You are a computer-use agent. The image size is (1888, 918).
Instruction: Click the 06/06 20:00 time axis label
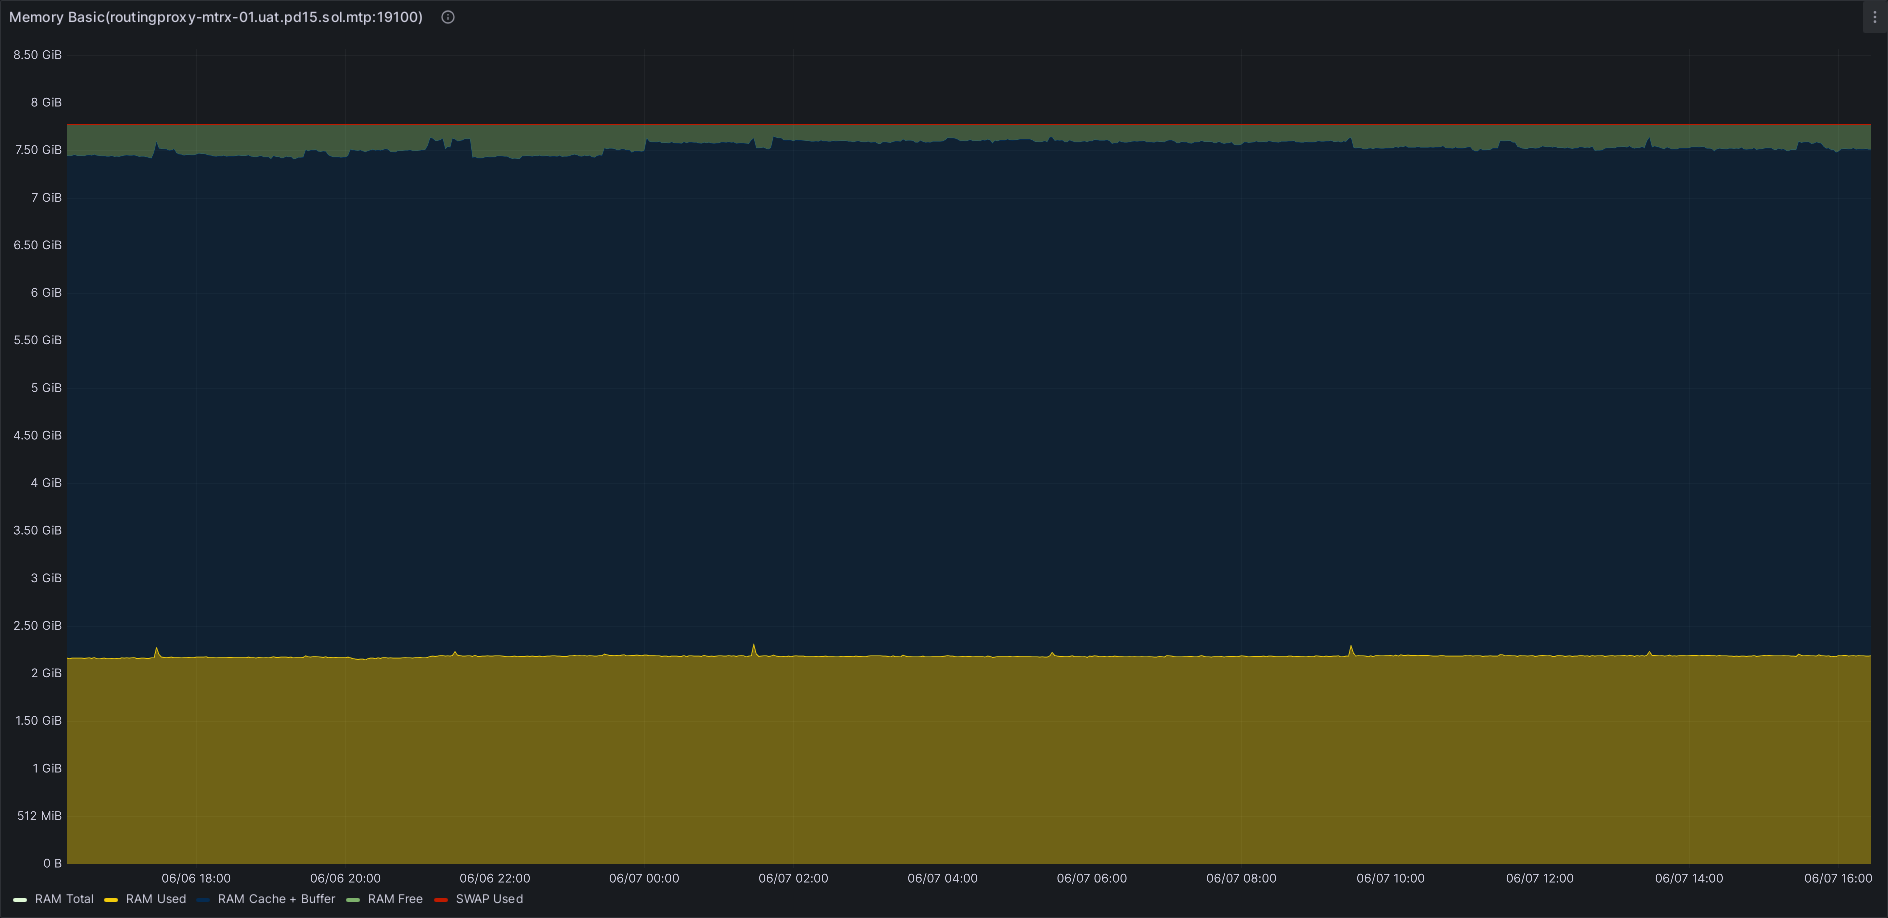click(x=345, y=878)
